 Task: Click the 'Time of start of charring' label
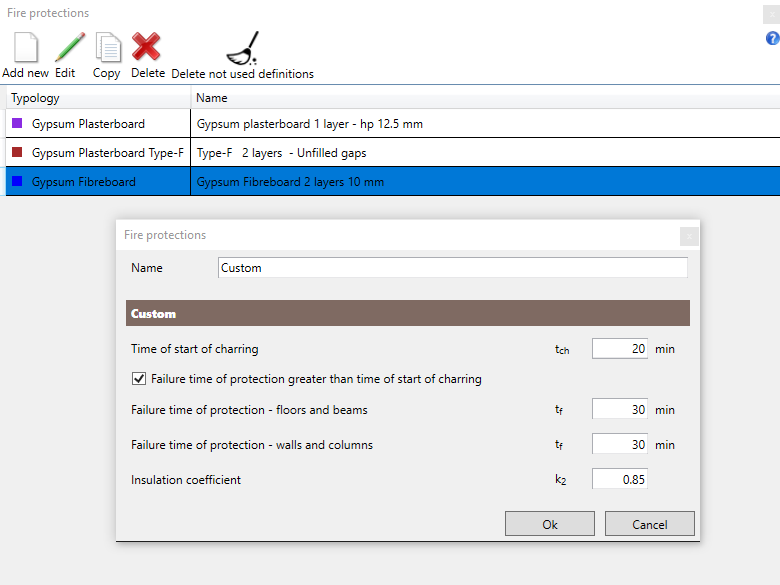[195, 349]
